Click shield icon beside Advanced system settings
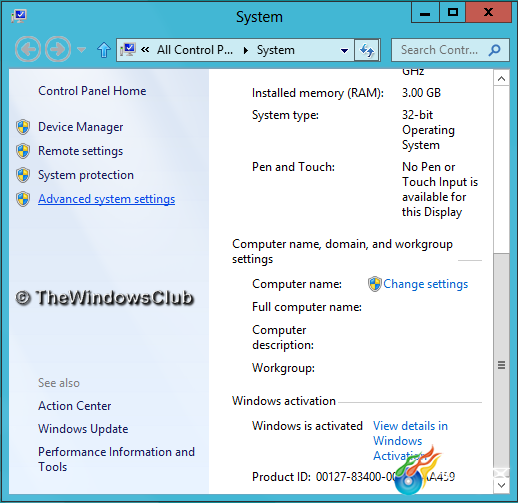This screenshot has width=518, height=503. pyautogui.click(x=23, y=199)
